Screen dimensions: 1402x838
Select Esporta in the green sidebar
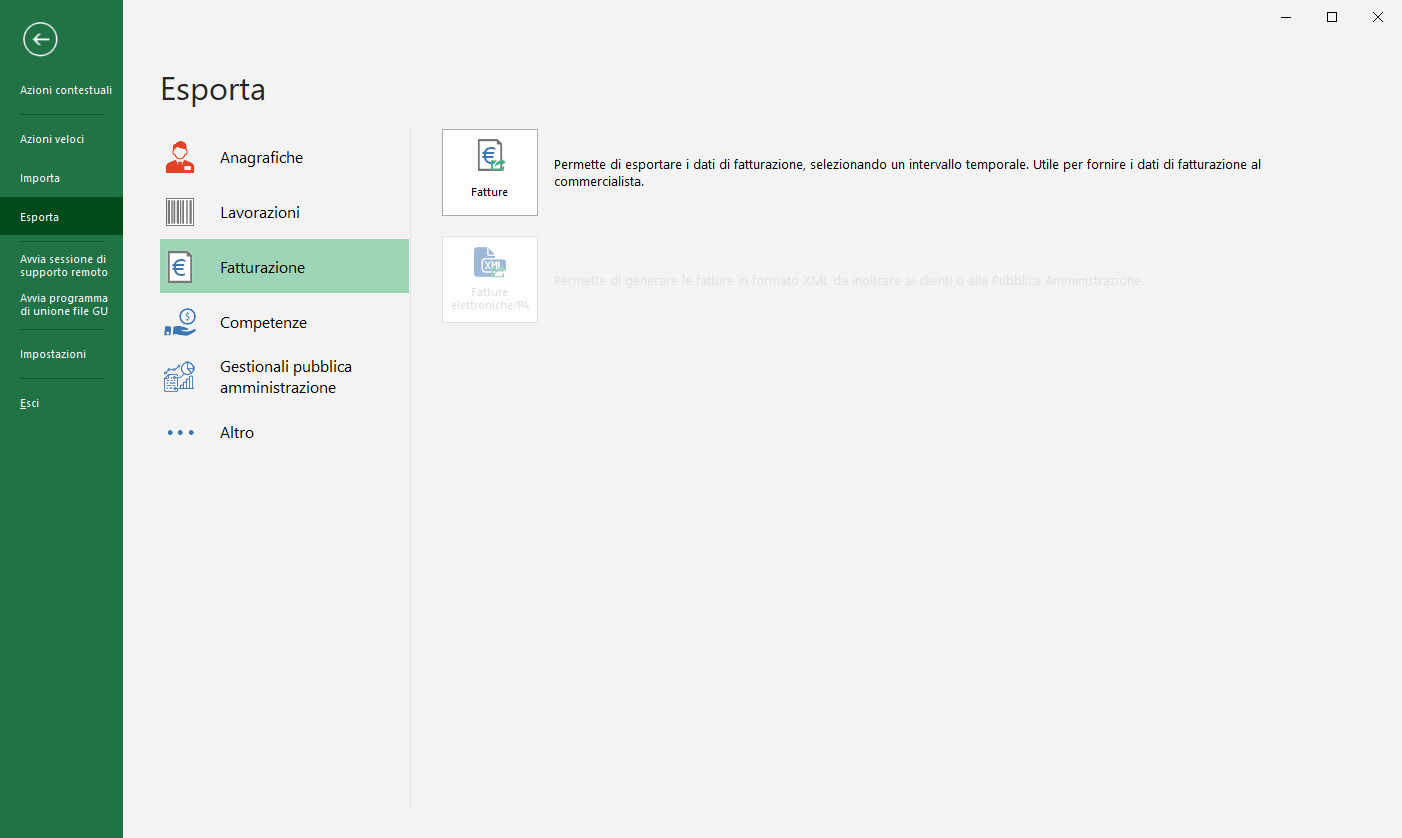(x=40, y=217)
